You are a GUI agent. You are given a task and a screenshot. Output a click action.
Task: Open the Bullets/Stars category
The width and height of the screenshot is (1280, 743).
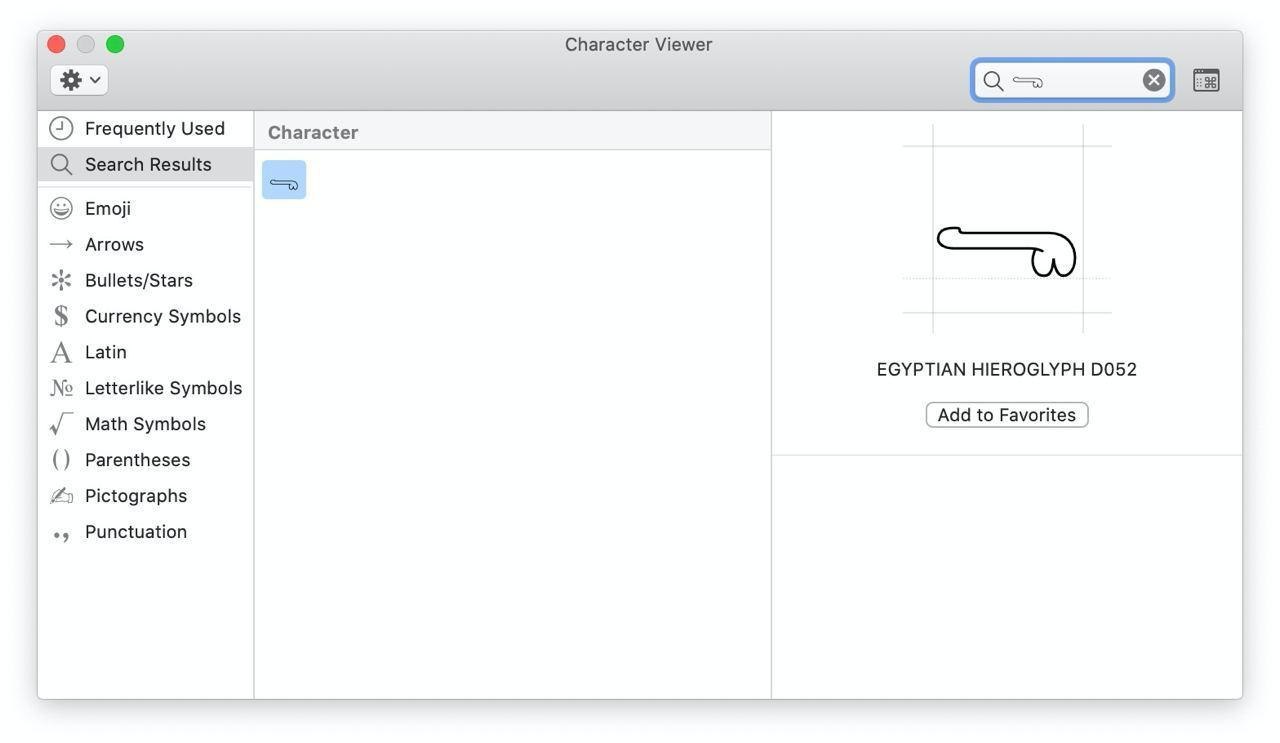145,281
